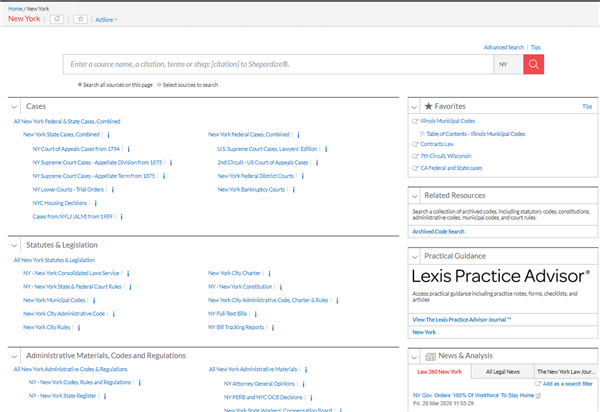Open NY - New York Constitution link

(x=240, y=287)
